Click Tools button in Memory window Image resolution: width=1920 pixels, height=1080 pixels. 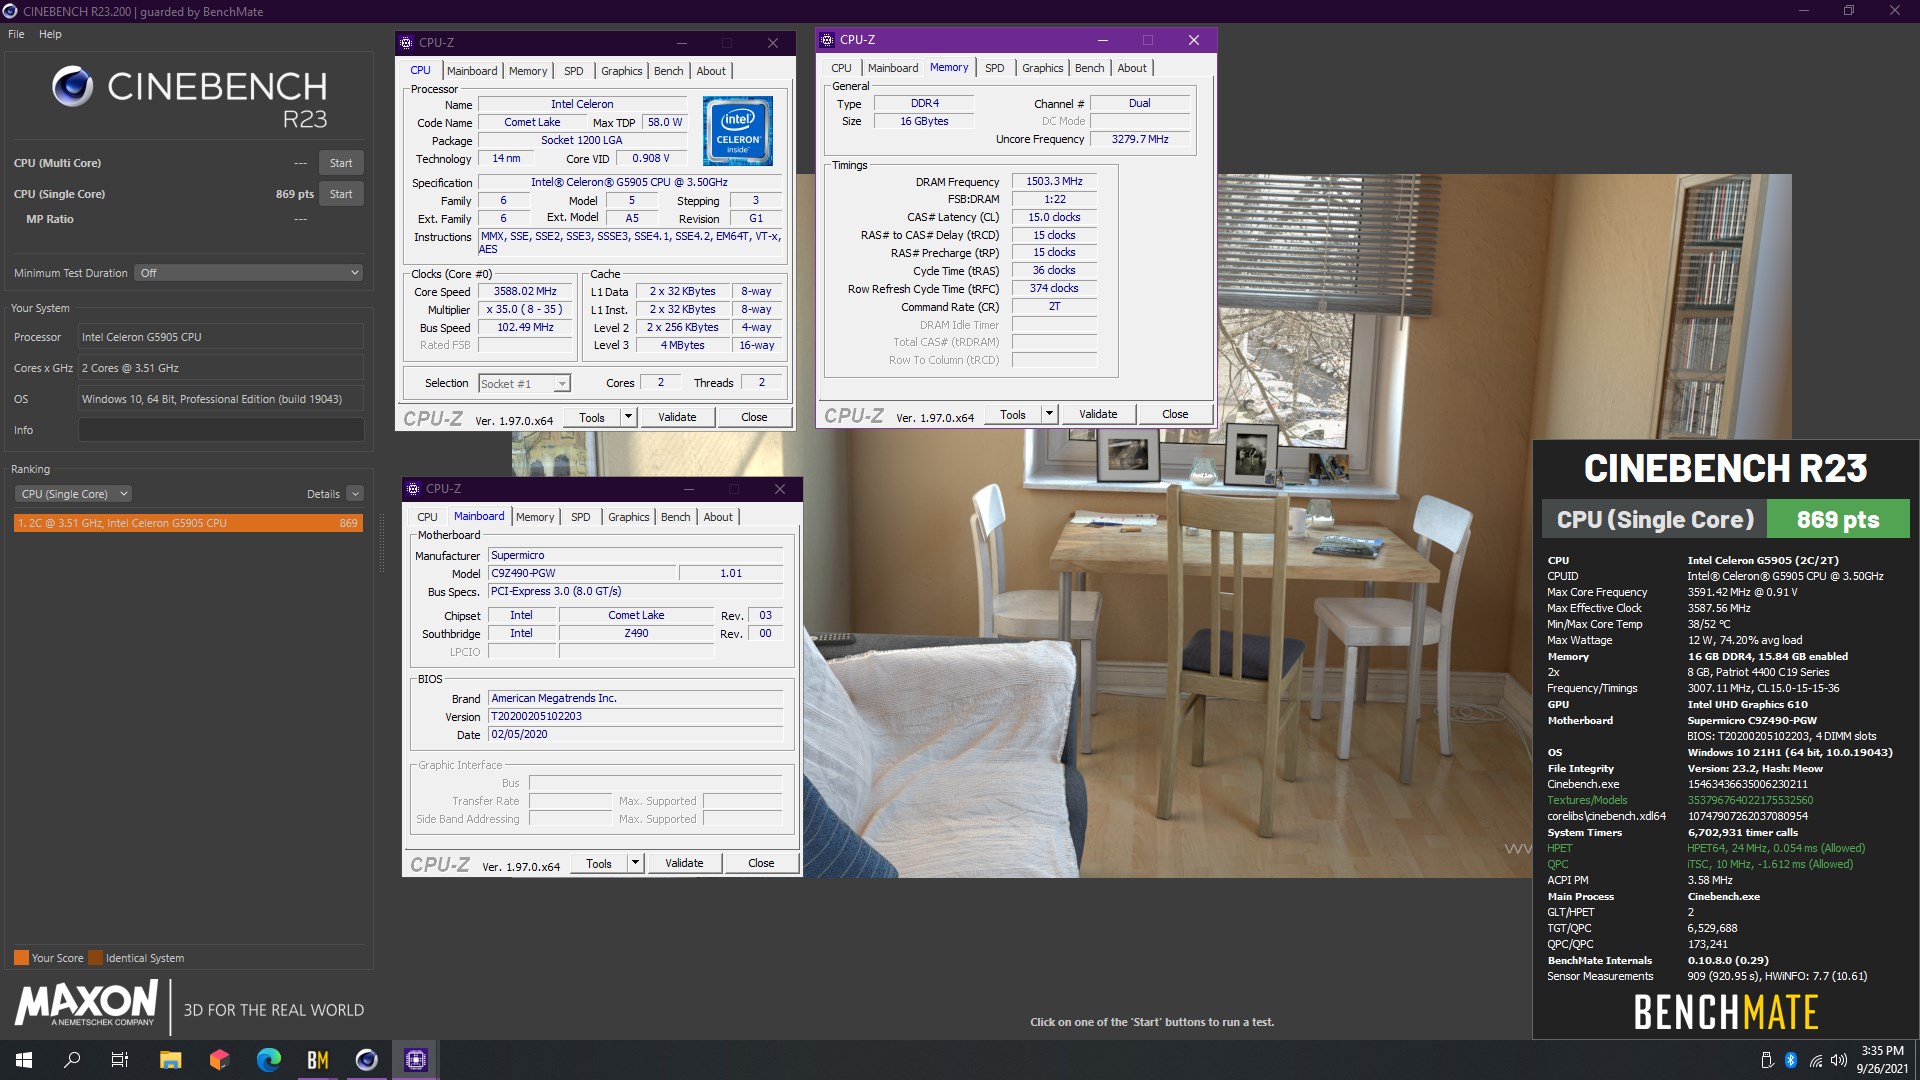(x=1013, y=414)
